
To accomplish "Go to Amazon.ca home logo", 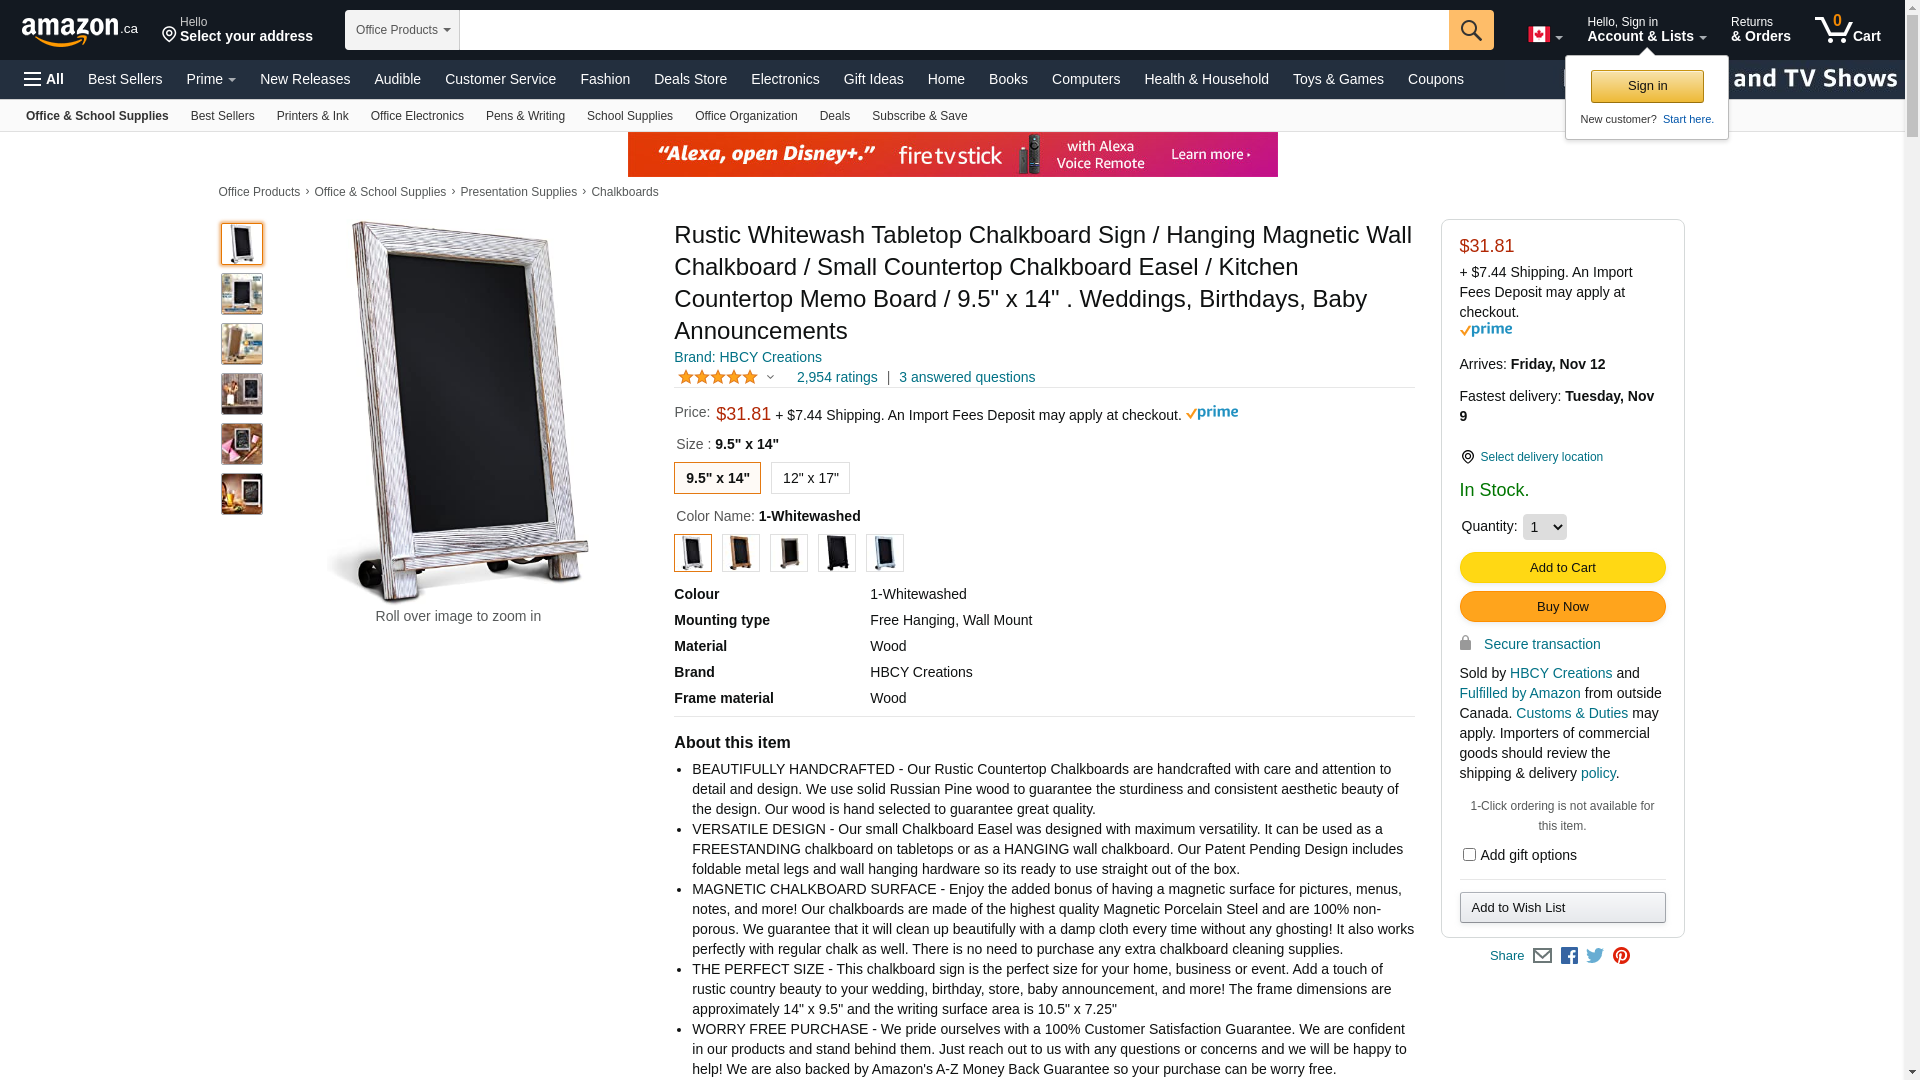I will (80, 31).
